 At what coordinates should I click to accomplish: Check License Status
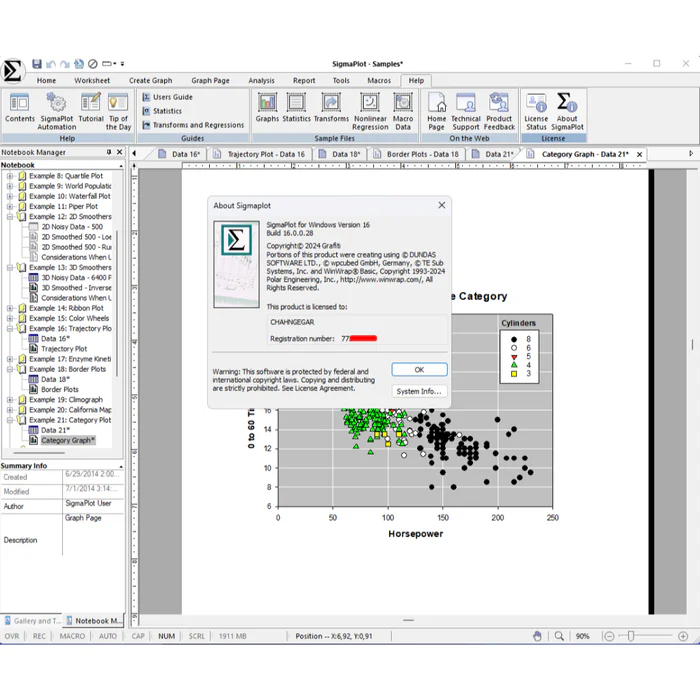[536, 108]
